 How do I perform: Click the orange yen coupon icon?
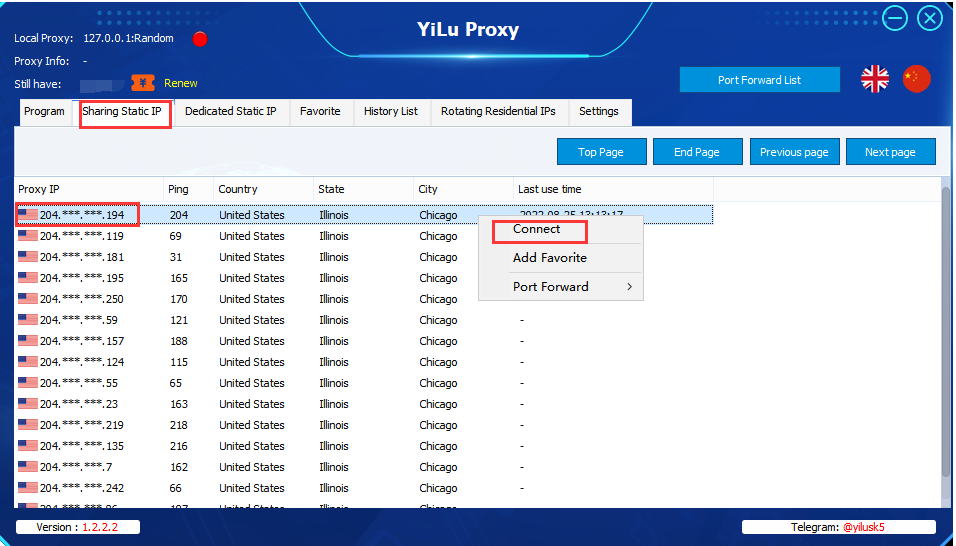coord(143,83)
